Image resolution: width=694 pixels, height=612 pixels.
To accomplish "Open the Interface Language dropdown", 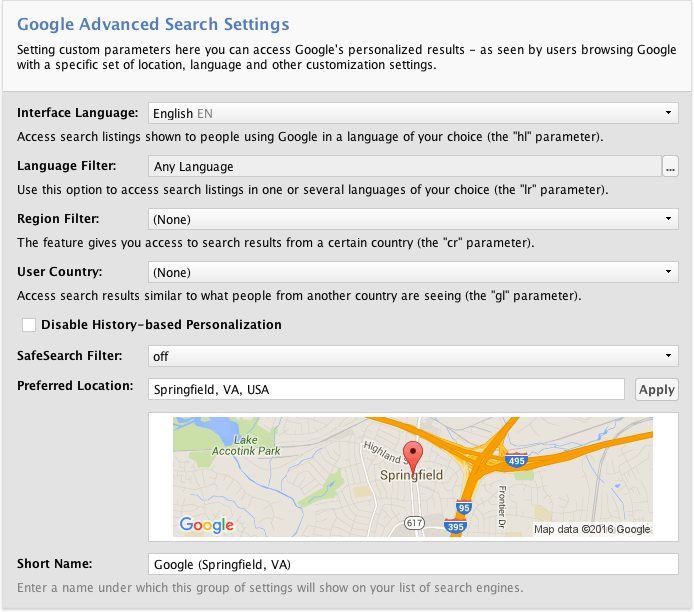I will click(x=413, y=113).
